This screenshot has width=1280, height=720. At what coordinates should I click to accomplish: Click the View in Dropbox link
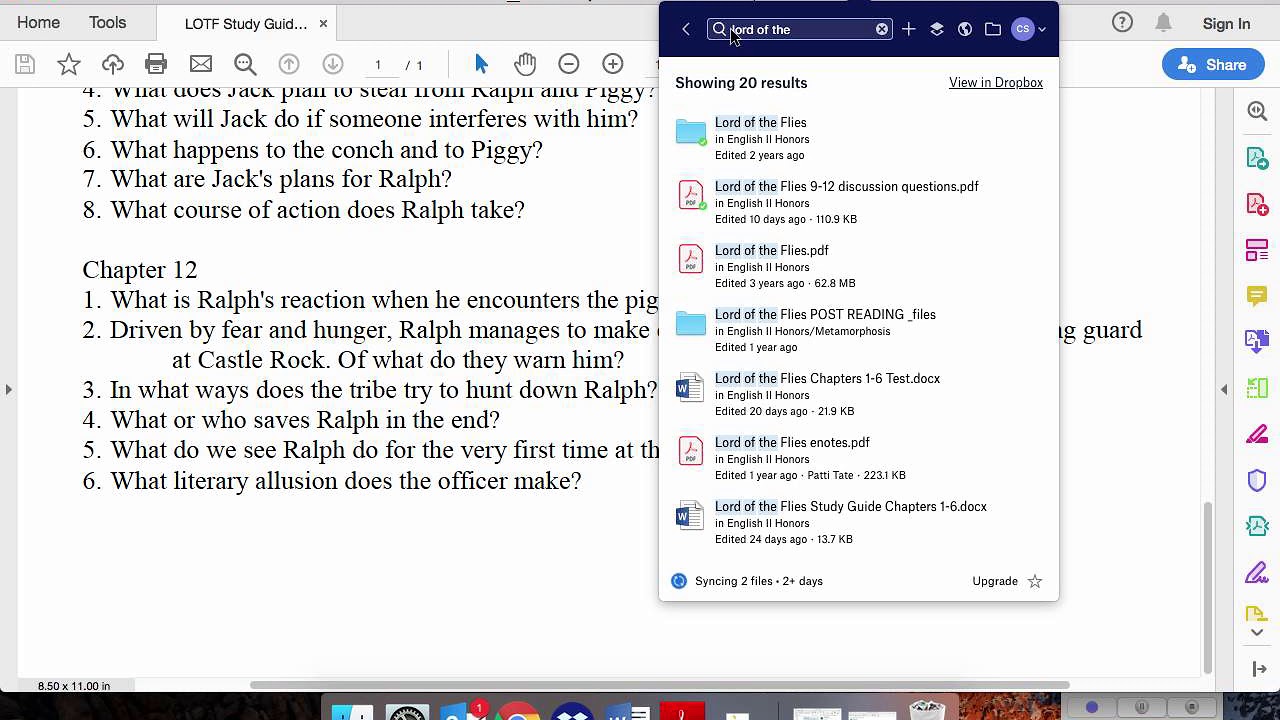pos(996,83)
